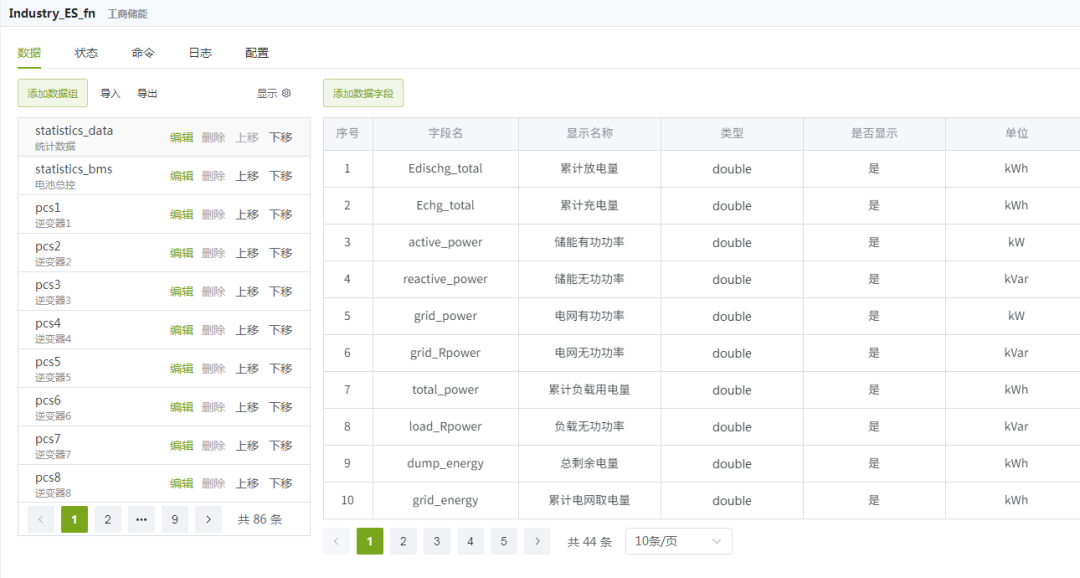This screenshot has width=1080, height=578.
Task: Click the 累计负载用电量 display name cell
Action: coord(590,390)
